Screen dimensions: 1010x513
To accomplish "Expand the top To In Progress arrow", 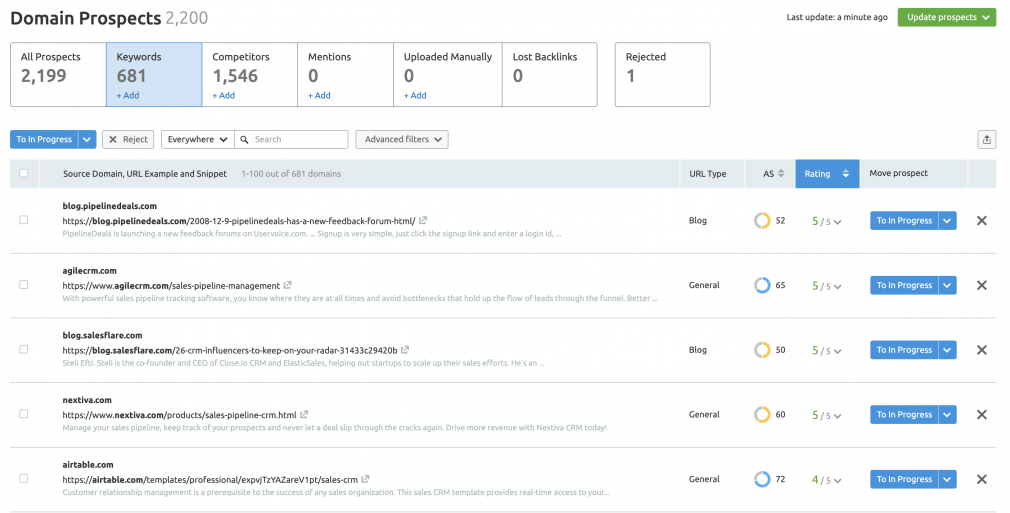I will tap(87, 139).
